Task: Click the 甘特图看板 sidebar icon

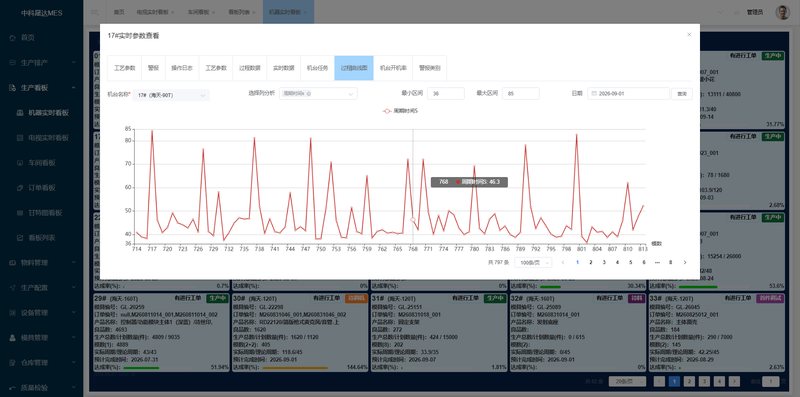Action: click(x=20, y=213)
